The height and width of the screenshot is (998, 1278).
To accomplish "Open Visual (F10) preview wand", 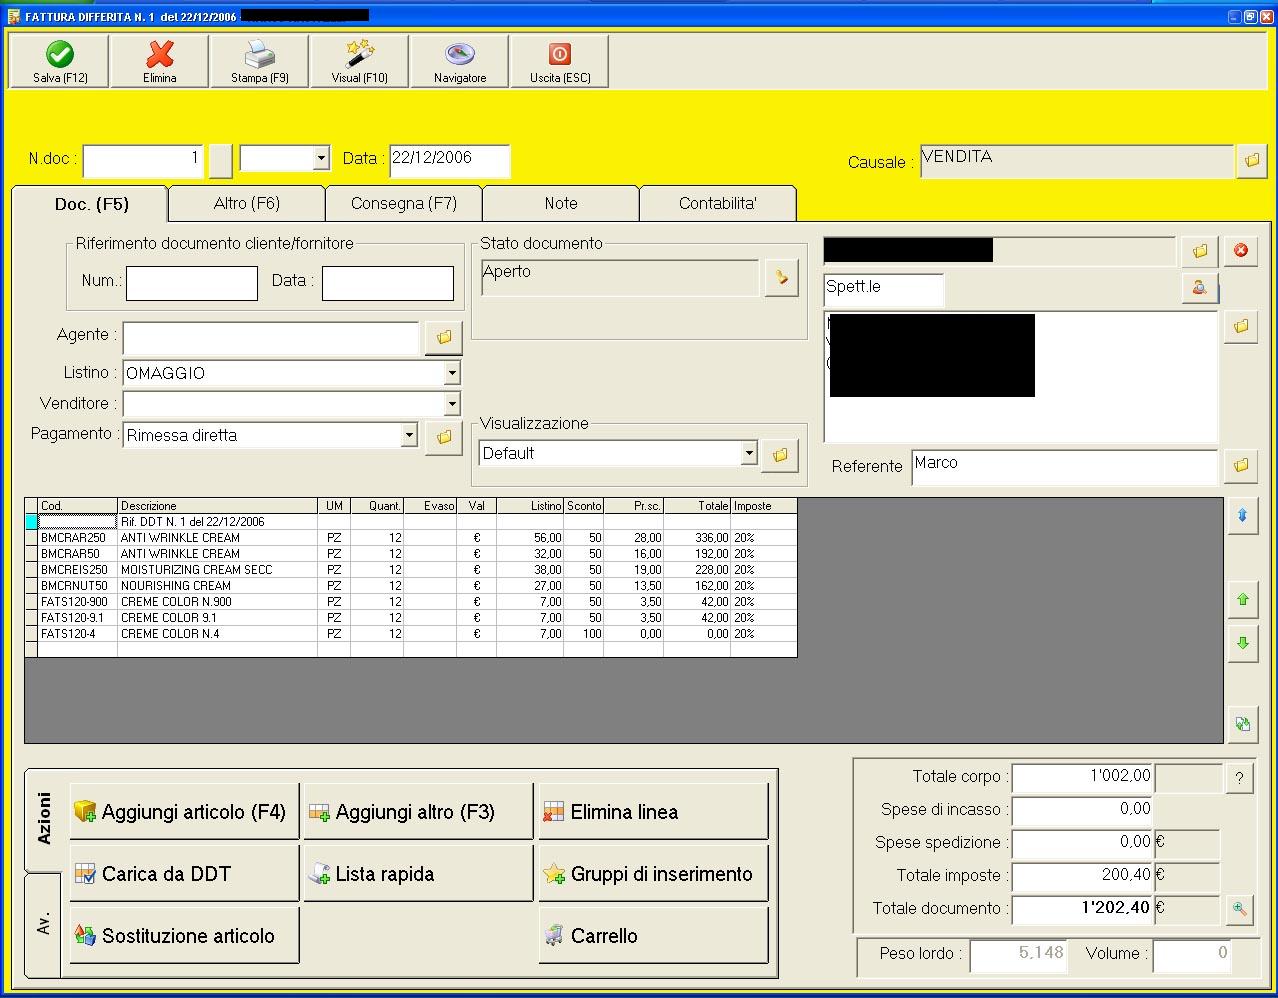I will point(359,62).
